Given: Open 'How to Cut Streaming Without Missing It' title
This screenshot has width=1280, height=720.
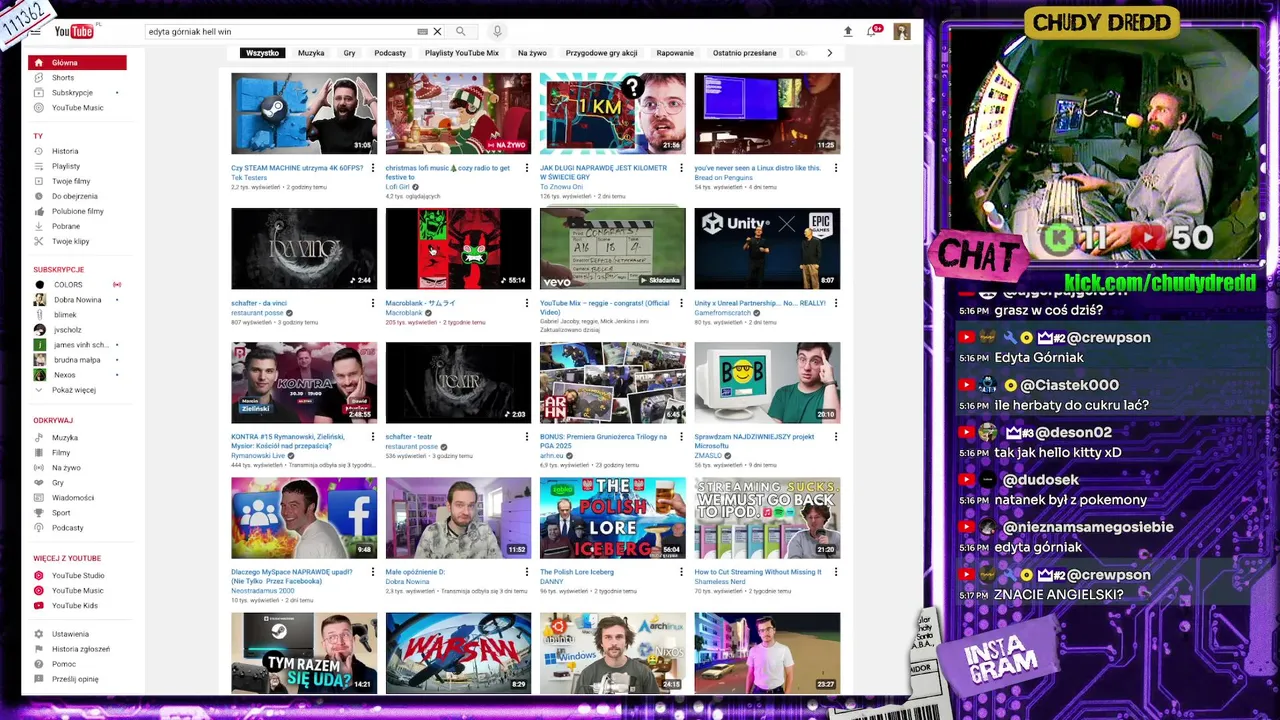Looking at the screenshot, I should 758,572.
